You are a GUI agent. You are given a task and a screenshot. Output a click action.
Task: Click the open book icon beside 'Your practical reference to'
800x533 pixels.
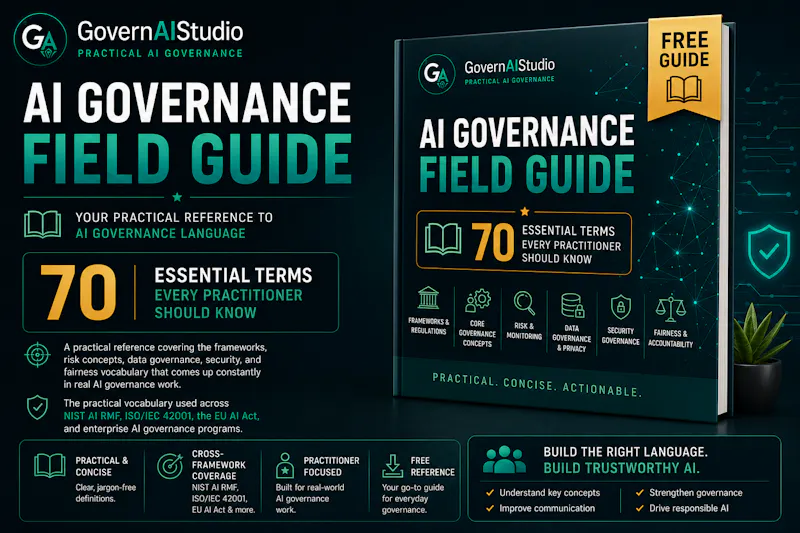pyautogui.click(x=42, y=224)
